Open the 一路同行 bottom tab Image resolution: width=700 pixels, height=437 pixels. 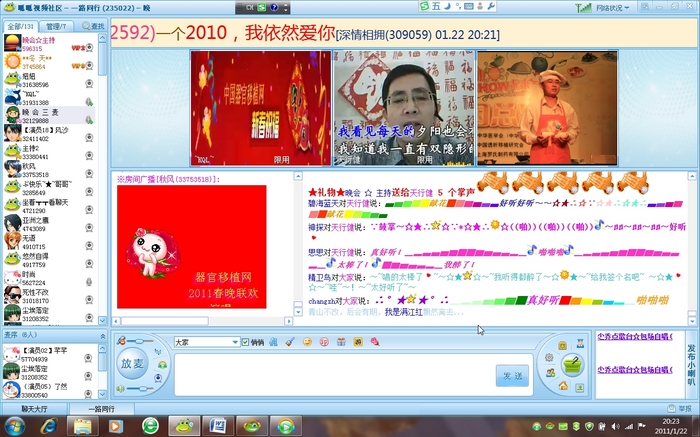coord(101,408)
